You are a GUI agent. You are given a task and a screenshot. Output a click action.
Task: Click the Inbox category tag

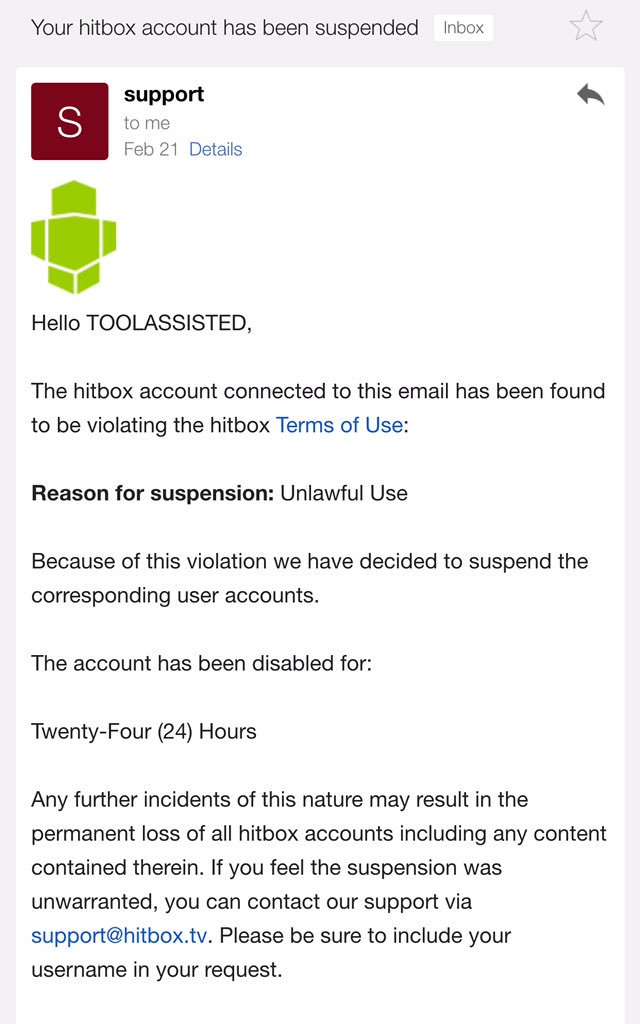(463, 28)
